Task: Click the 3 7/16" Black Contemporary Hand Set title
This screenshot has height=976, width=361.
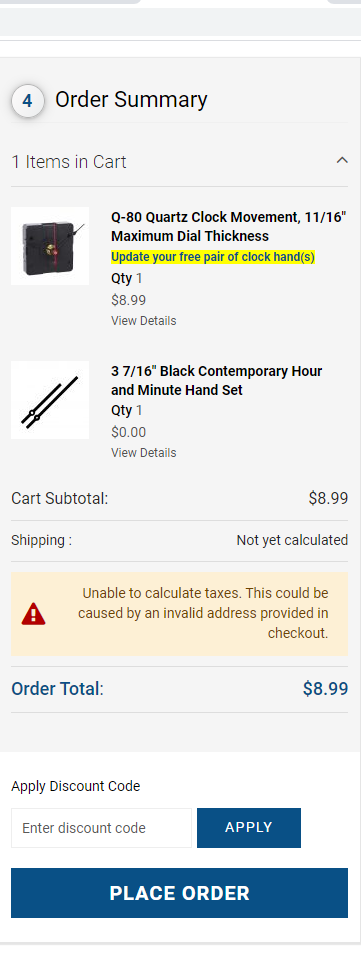Action: click(x=217, y=380)
